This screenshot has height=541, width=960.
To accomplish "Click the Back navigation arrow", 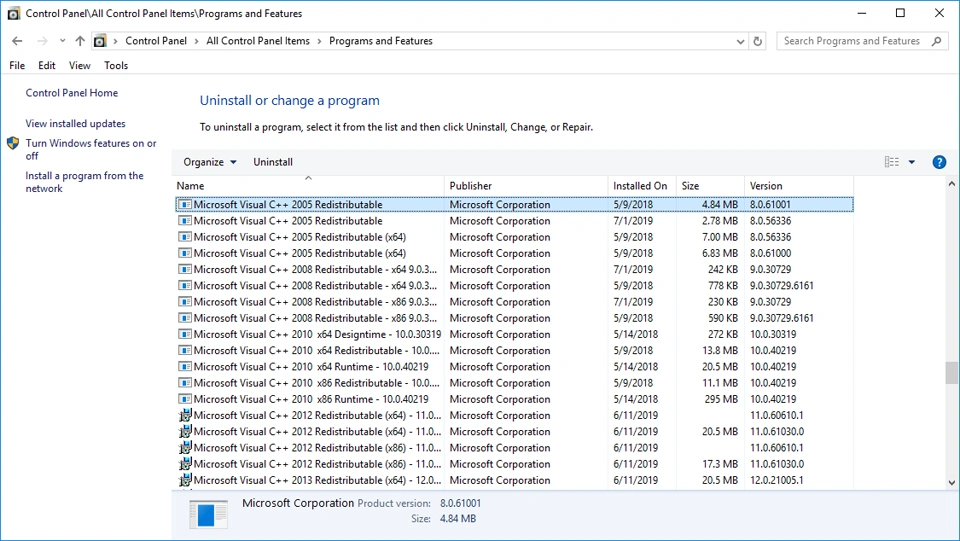I will pyautogui.click(x=17, y=41).
